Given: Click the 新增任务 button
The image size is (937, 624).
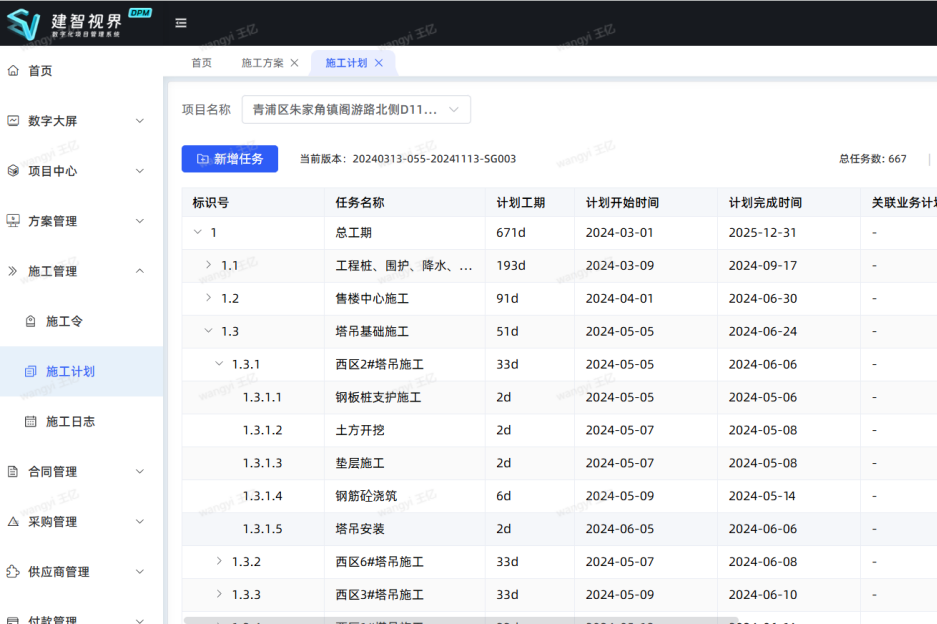Looking at the screenshot, I should point(229,159).
